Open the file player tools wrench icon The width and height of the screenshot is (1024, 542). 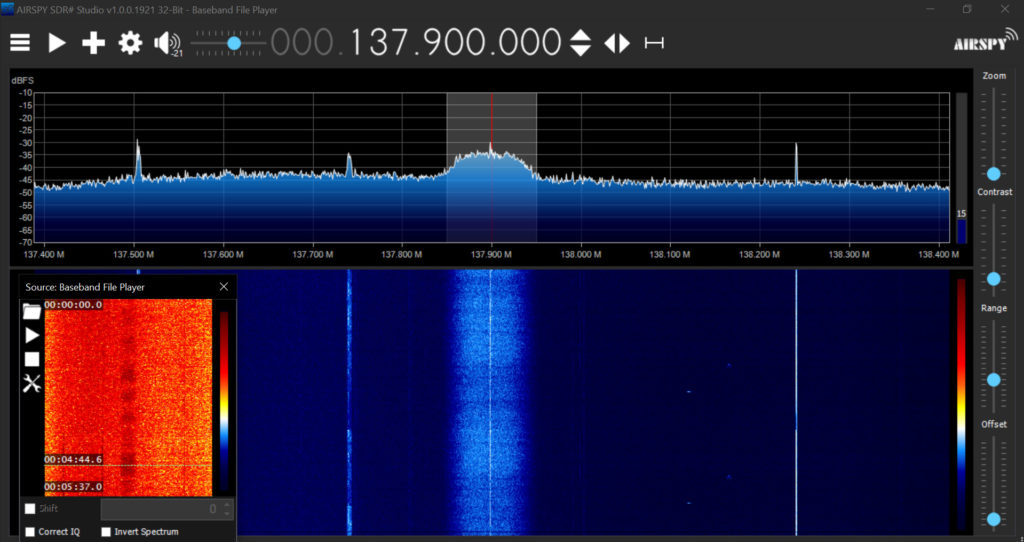tap(32, 383)
